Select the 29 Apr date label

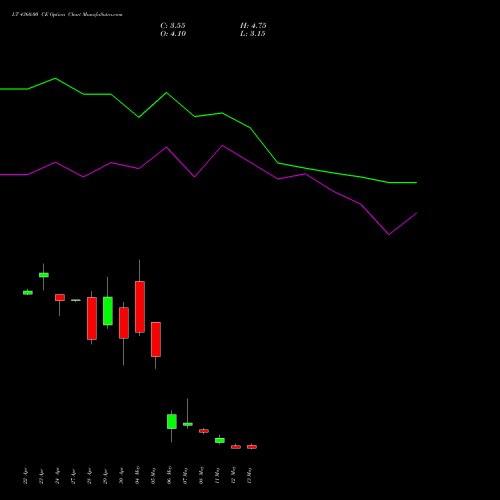[106, 476]
